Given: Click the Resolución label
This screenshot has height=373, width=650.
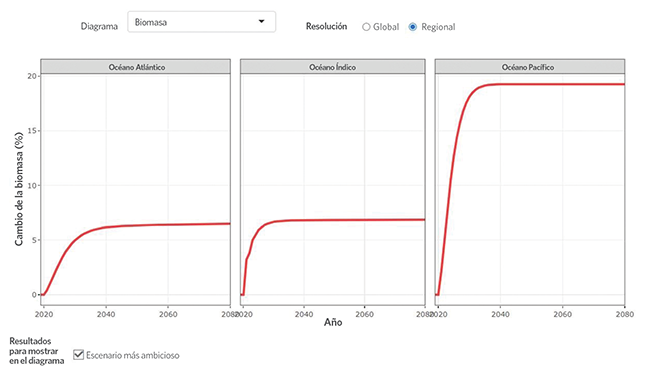Looking at the screenshot, I should coord(327,27).
